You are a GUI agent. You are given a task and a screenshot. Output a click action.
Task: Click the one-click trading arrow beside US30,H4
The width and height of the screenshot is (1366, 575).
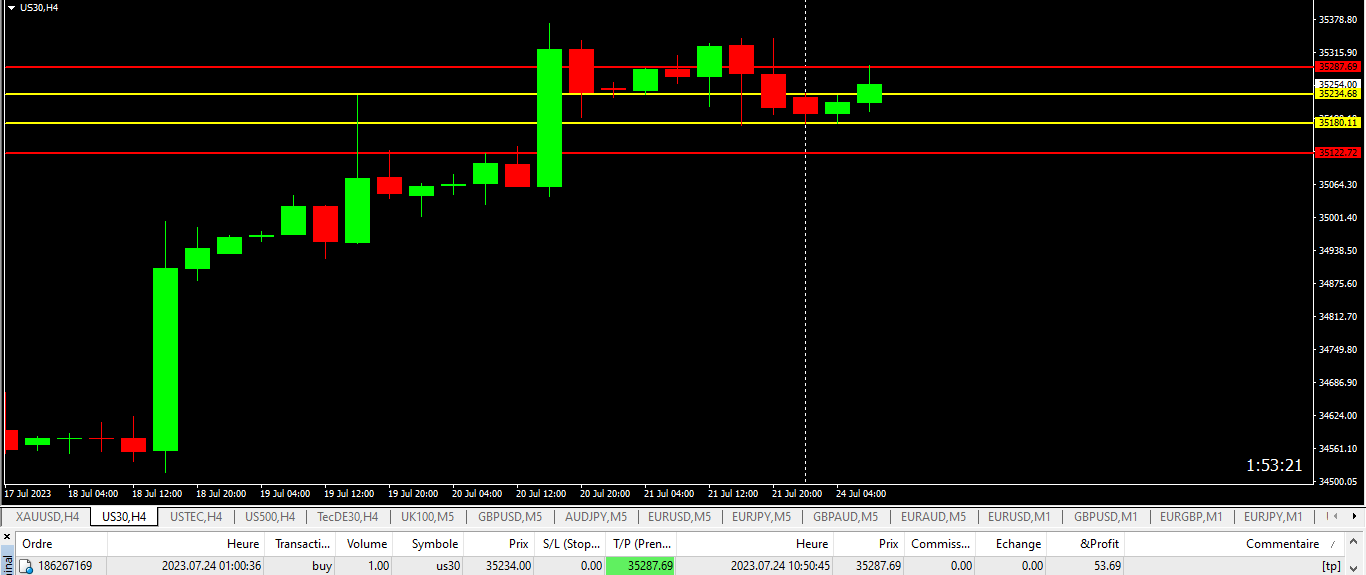pyautogui.click(x=11, y=7)
